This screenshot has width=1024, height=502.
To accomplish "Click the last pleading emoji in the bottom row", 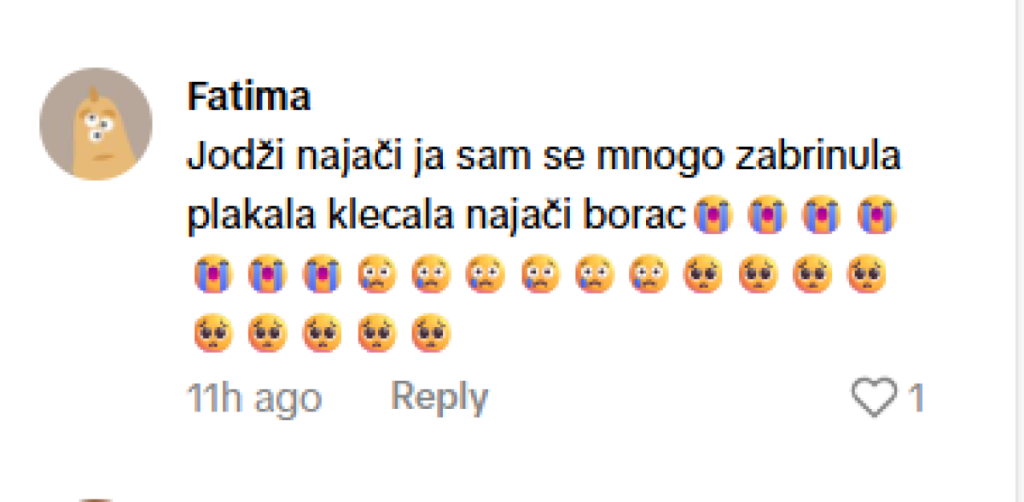I will click(431, 332).
